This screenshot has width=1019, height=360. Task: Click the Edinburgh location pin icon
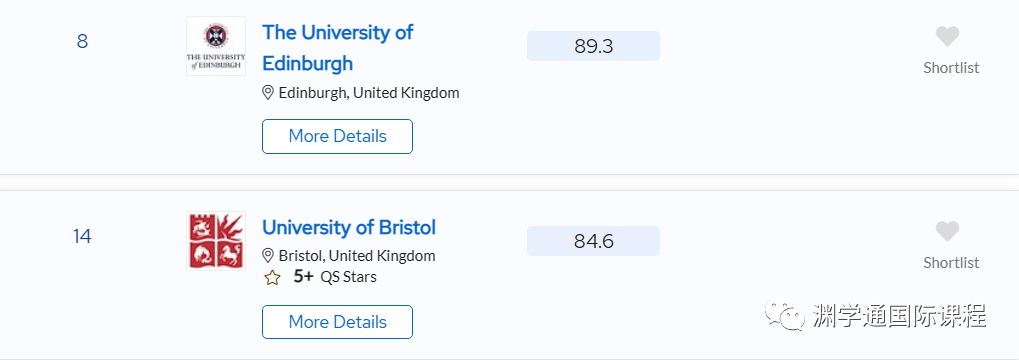[x=268, y=93]
